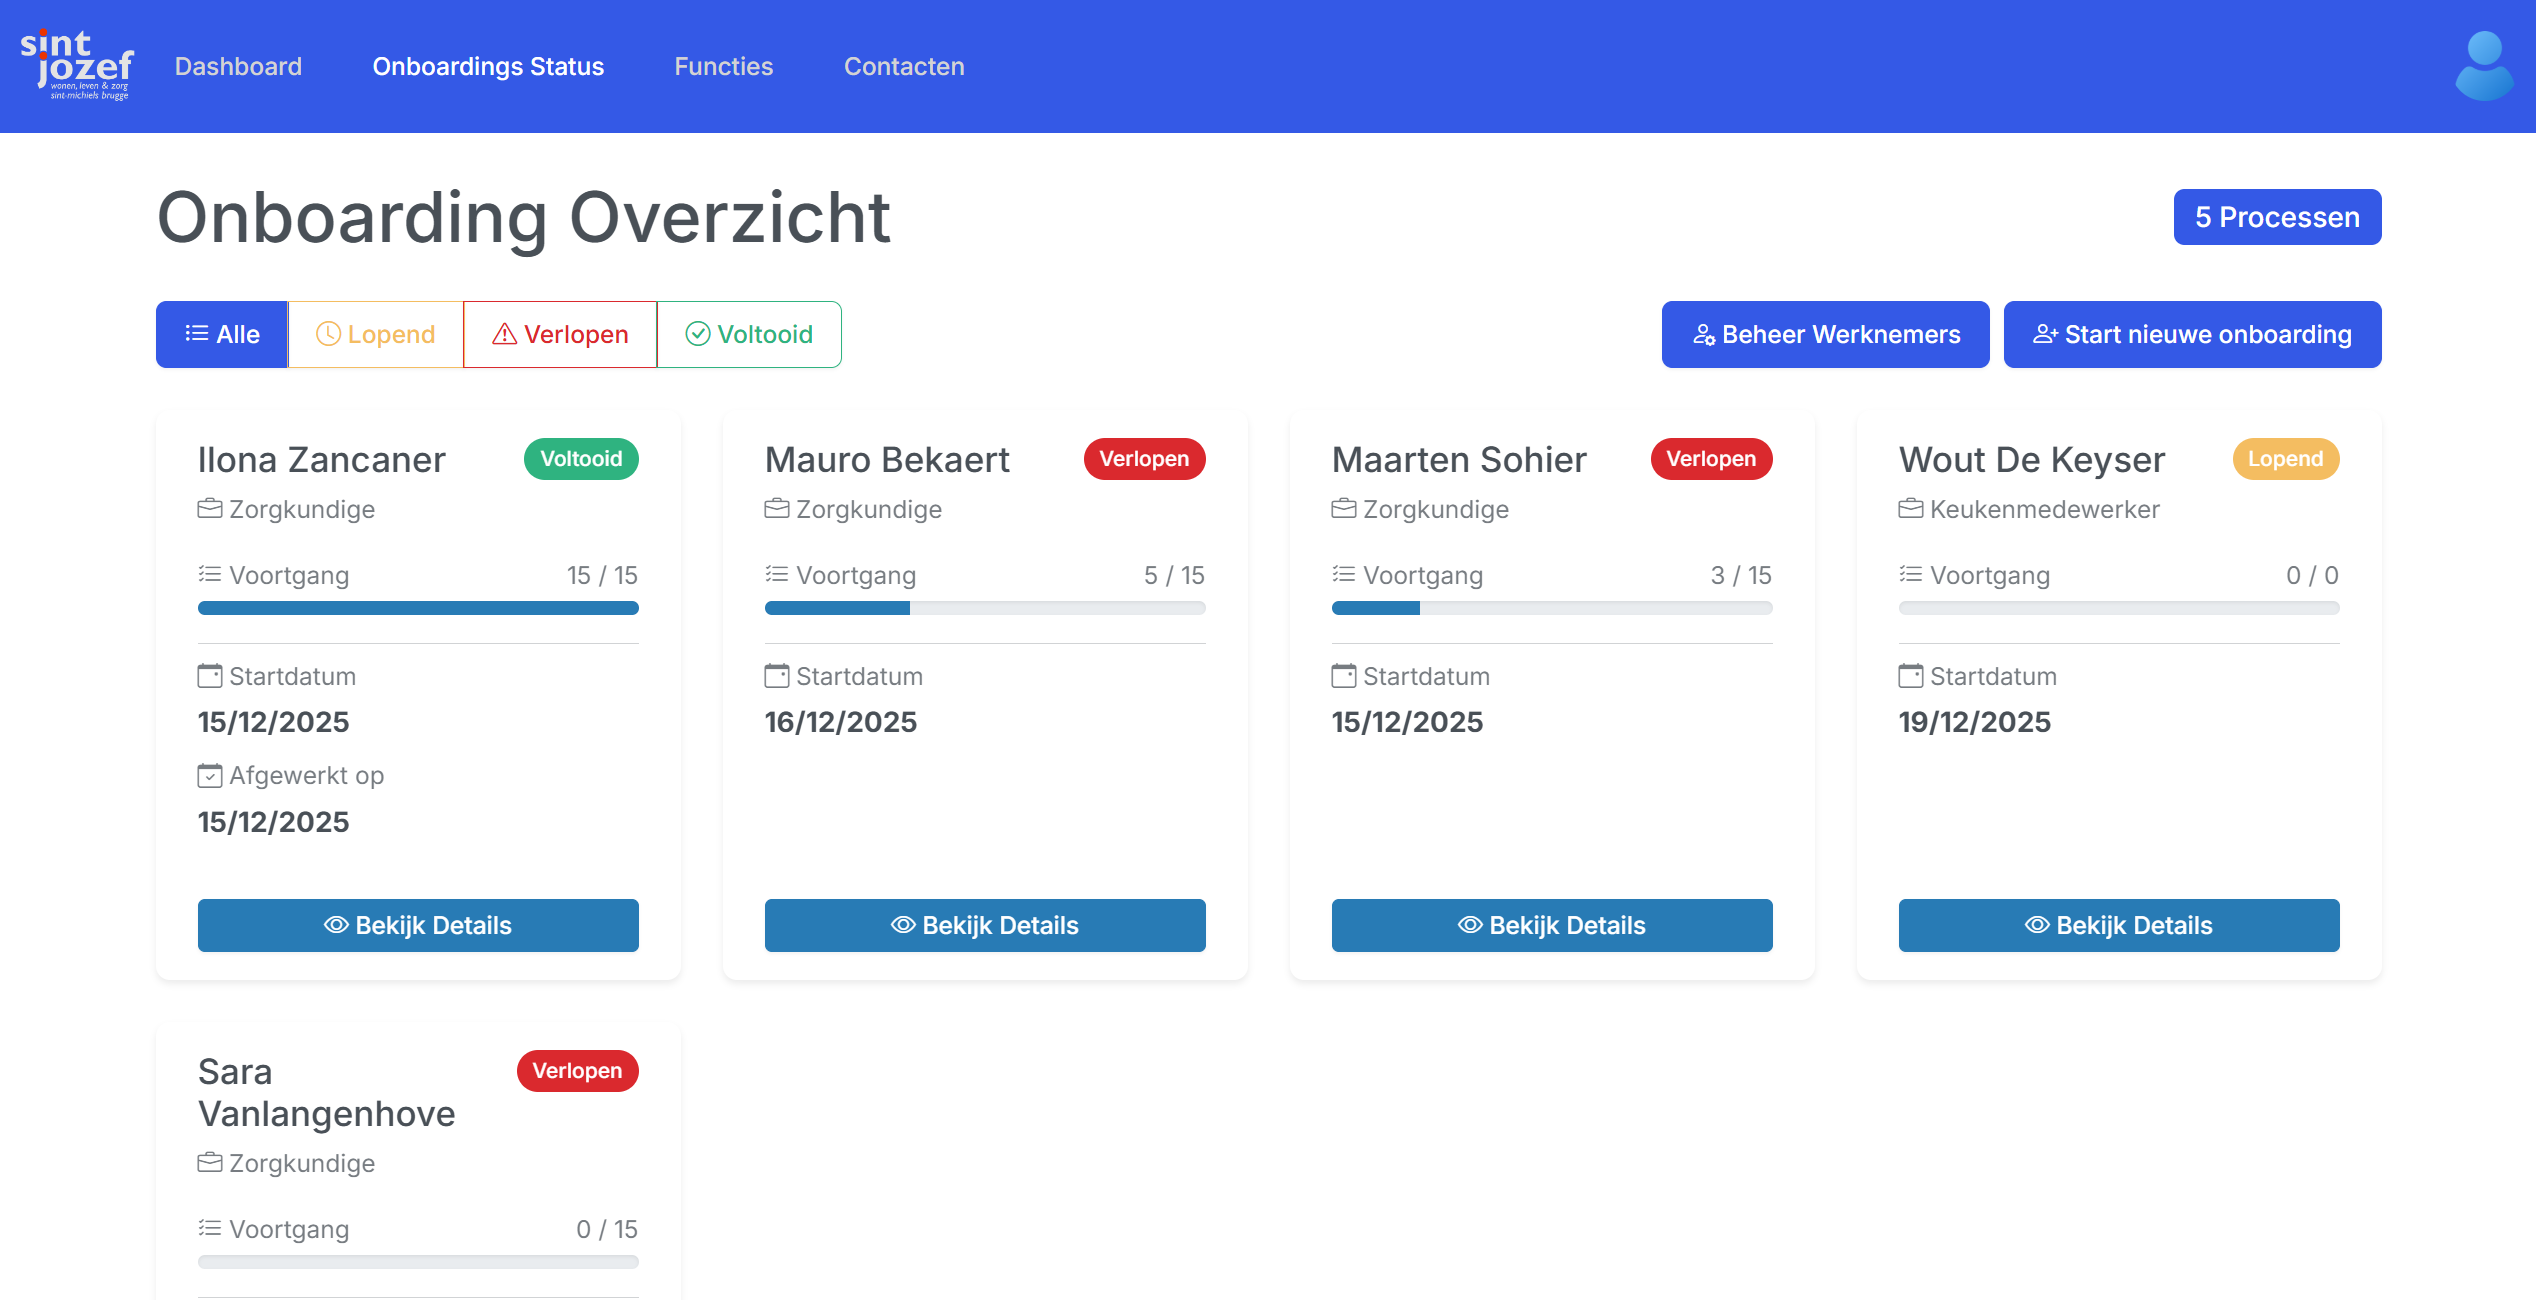Select the warning triangle icon in Verlopen filter
The height and width of the screenshot is (1300, 2536).
tap(505, 334)
